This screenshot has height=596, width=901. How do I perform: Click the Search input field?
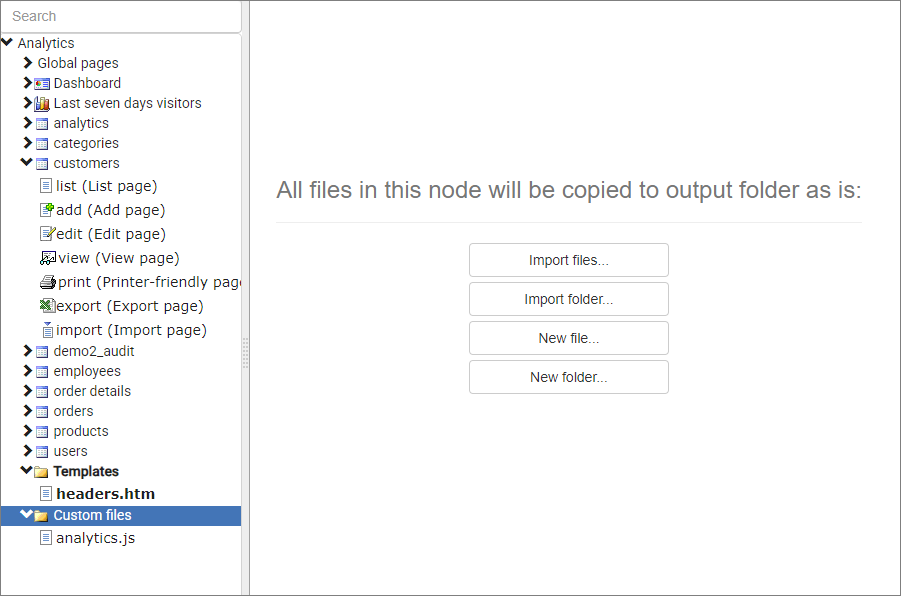121,16
